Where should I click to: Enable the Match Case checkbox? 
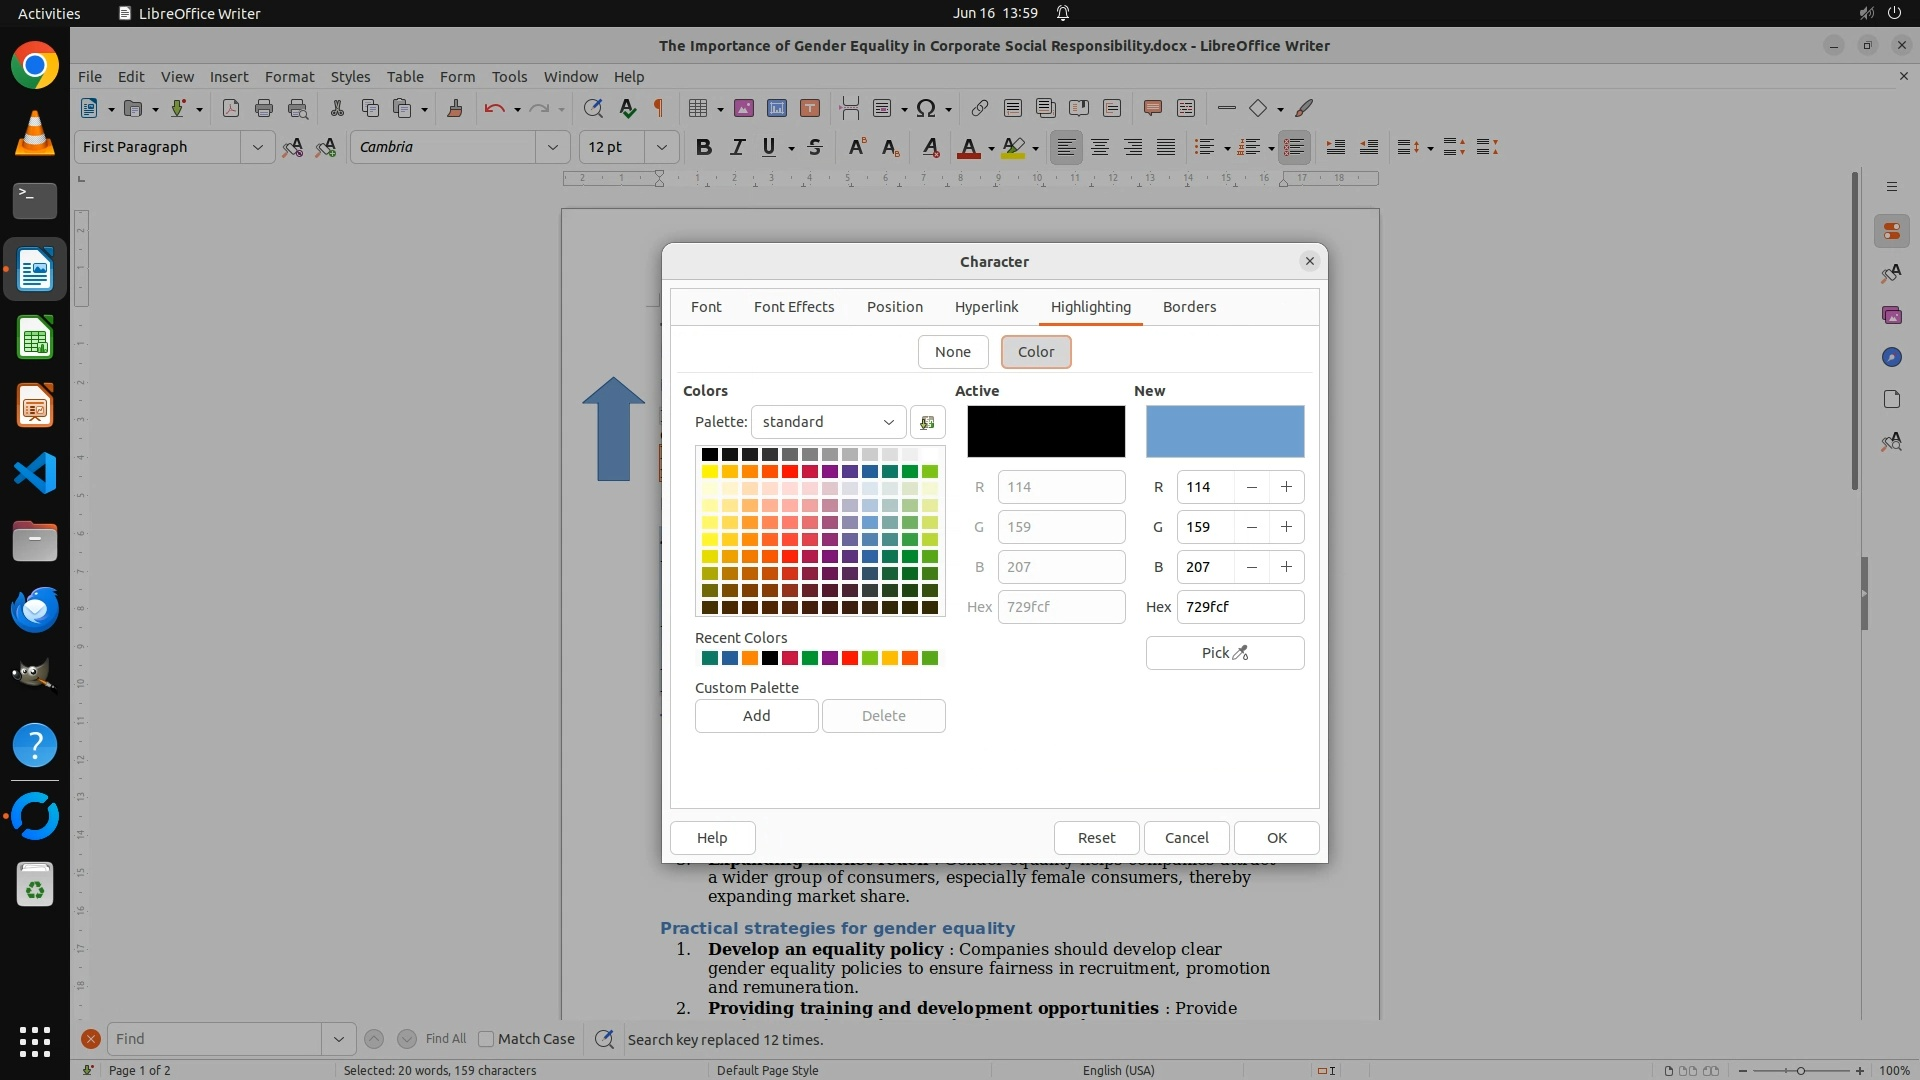coord(487,1039)
